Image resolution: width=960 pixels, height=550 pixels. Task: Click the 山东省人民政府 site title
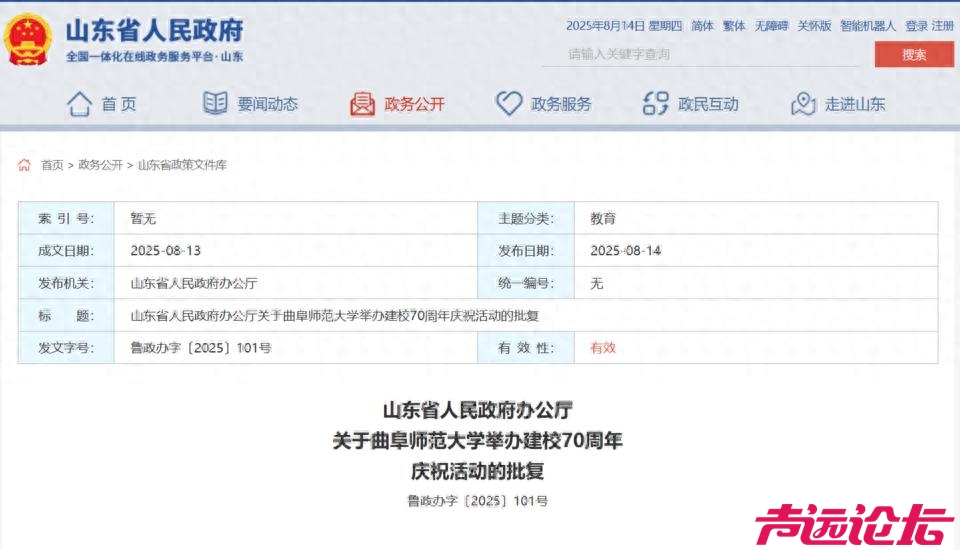coord(155,31)
